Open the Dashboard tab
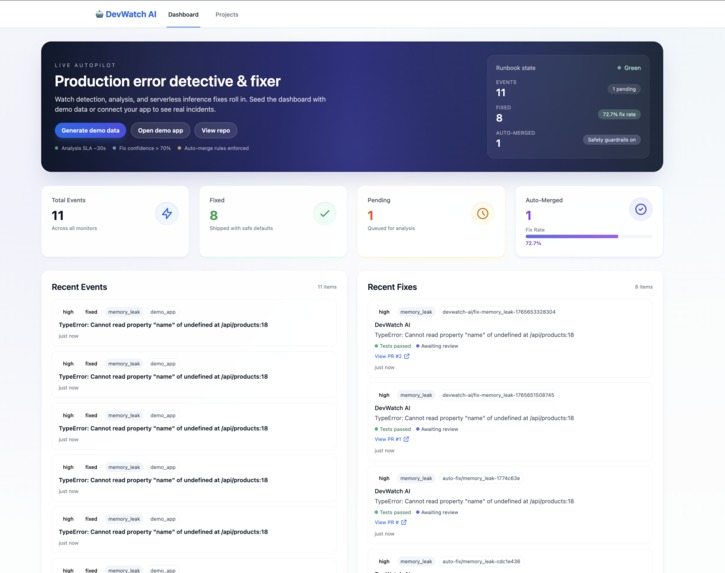This screenshot has width=725, height=573. pyautogui.click(x=183, y=15)
